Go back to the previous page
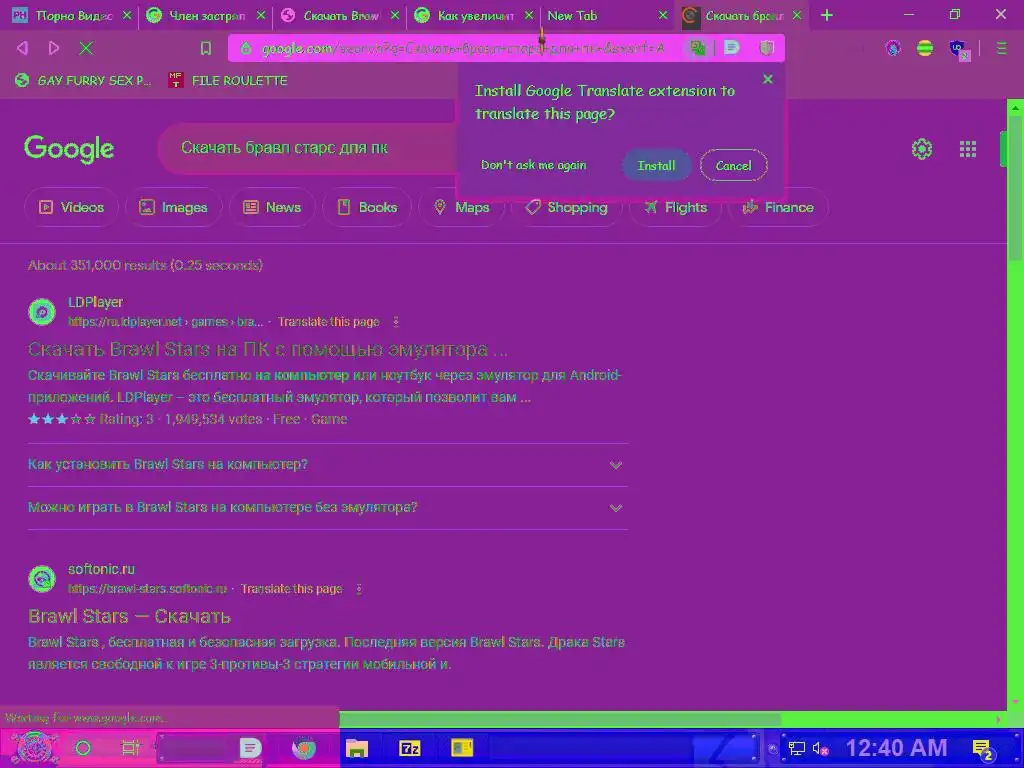The width and height of the screenshot is (1024, 768). 22,48
